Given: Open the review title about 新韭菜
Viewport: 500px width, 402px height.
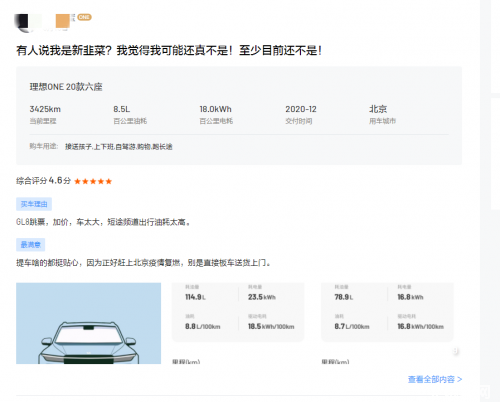Looking at the screenshot, I should 169,50.
